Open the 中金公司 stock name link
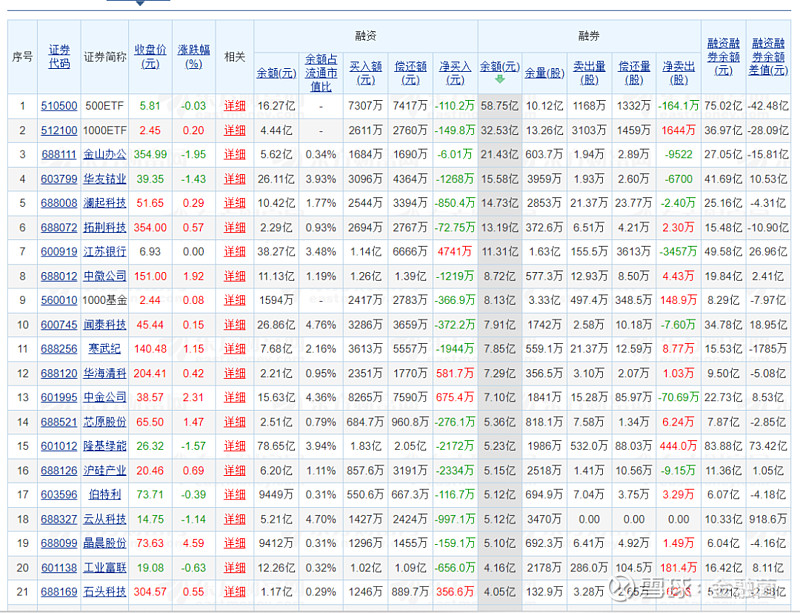 (x=105, y=398)
